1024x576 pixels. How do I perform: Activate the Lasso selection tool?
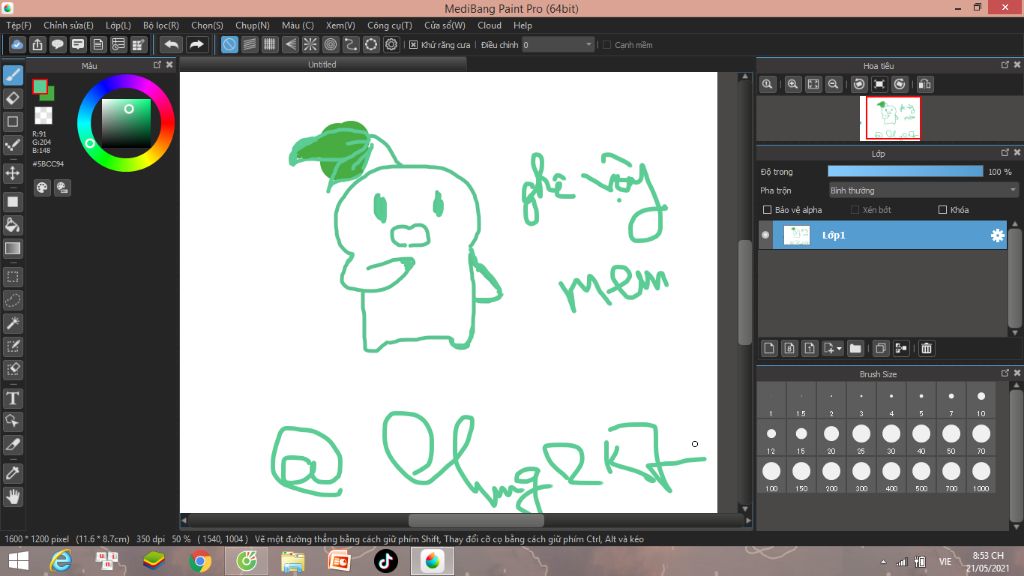(13, 300)
